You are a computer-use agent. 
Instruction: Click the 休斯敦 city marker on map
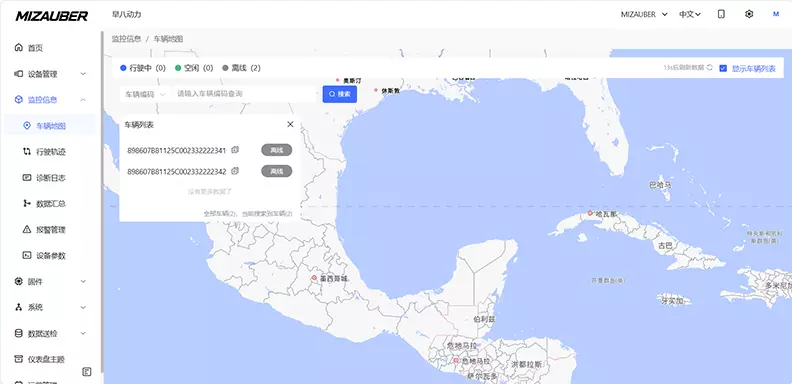376,90
